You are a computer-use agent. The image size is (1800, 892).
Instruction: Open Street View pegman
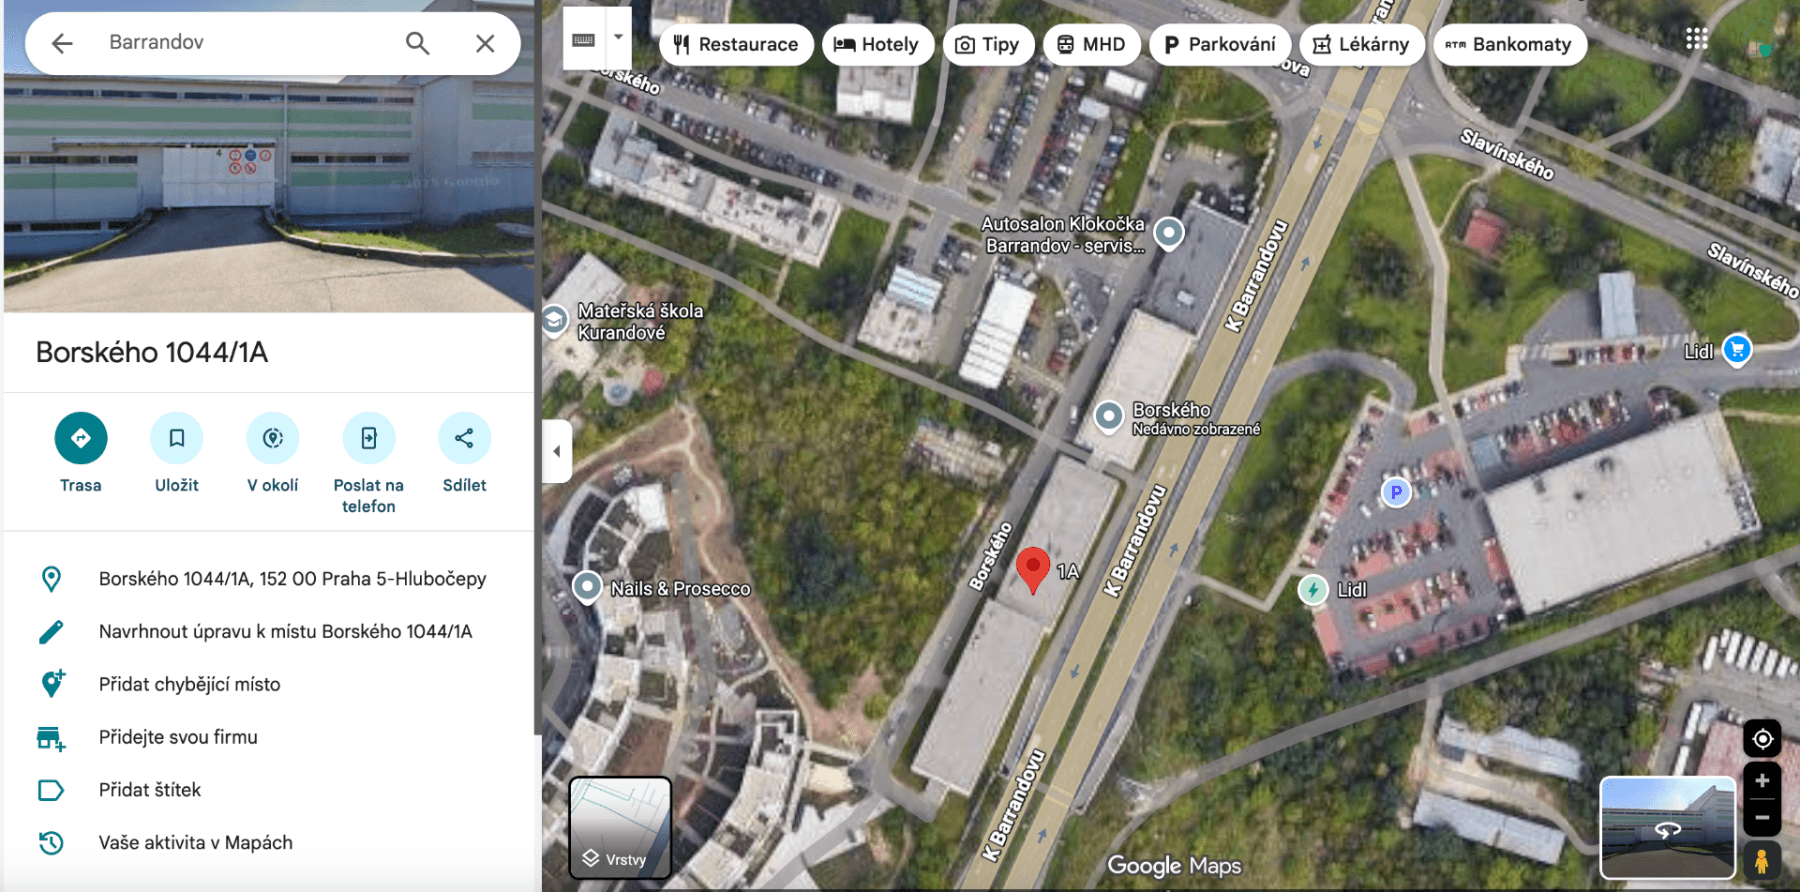1762,860
